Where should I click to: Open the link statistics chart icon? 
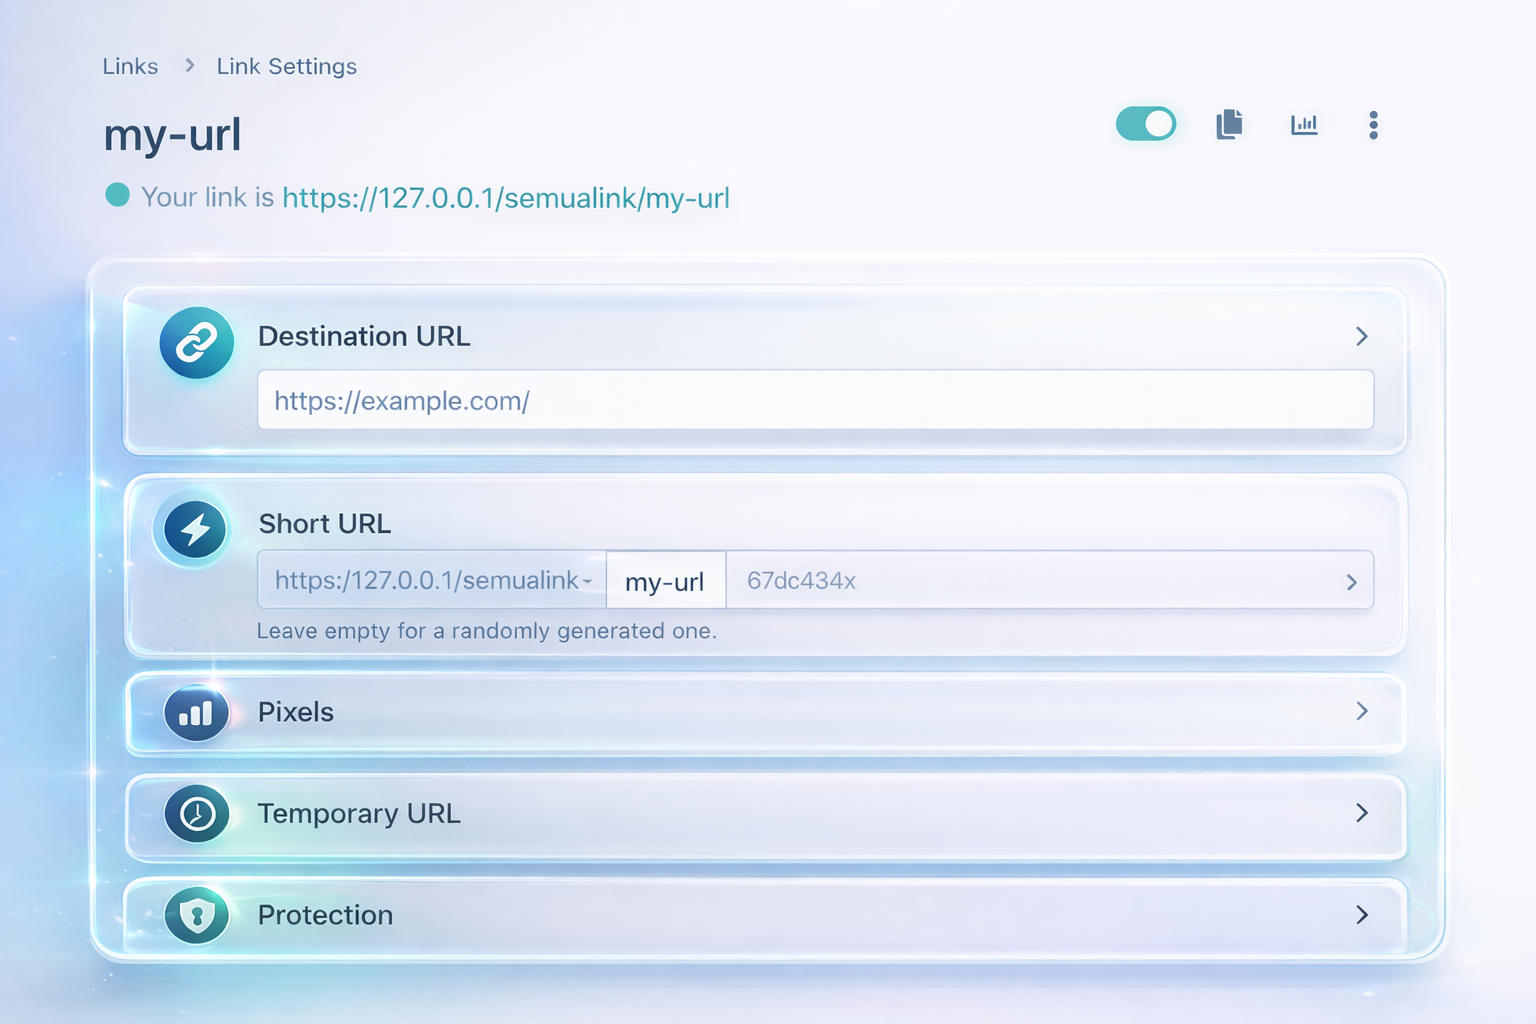pyautogui.click(x=1303, y=125)
